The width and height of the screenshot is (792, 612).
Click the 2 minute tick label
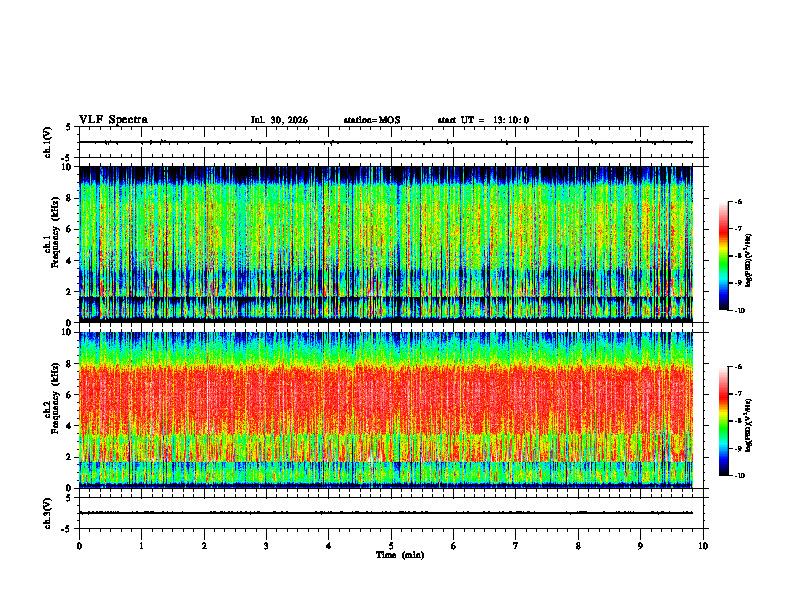pos(204,546)
